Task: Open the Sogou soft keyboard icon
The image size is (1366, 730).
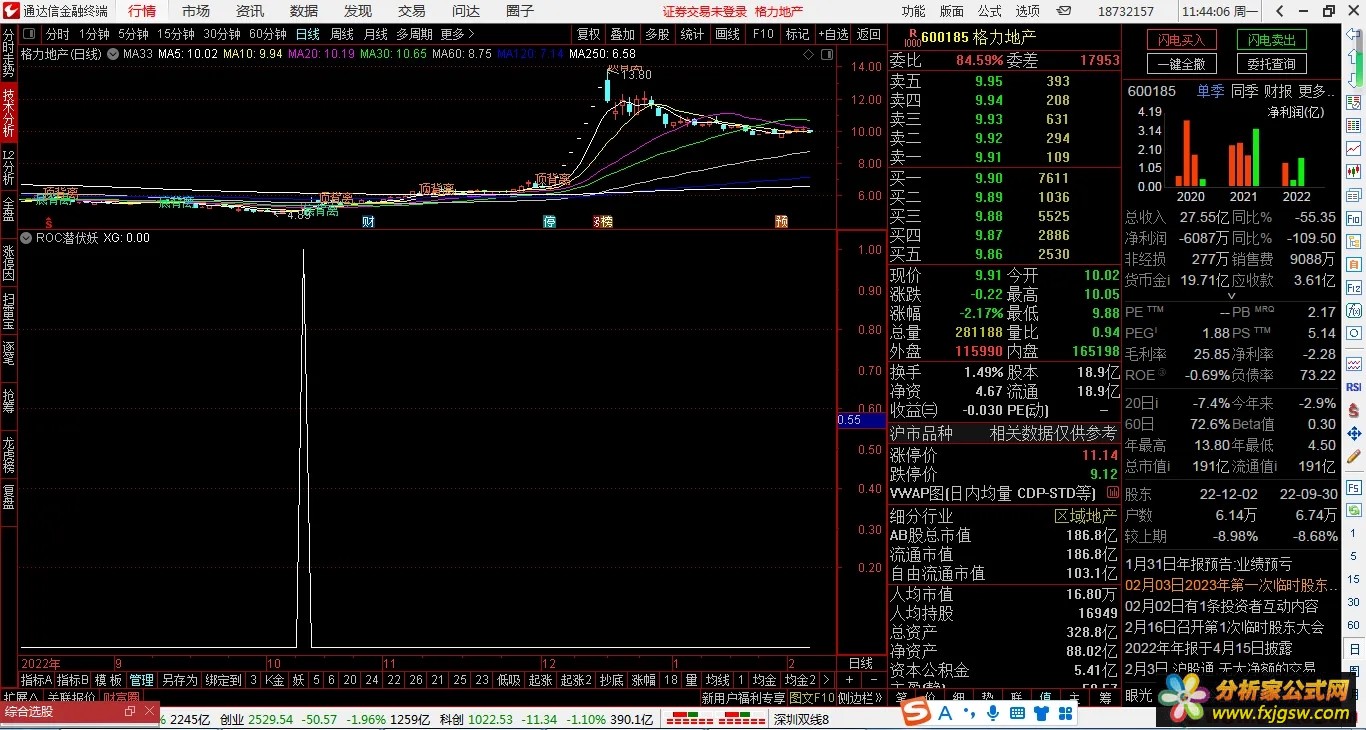Action: tap(1017, 712)
